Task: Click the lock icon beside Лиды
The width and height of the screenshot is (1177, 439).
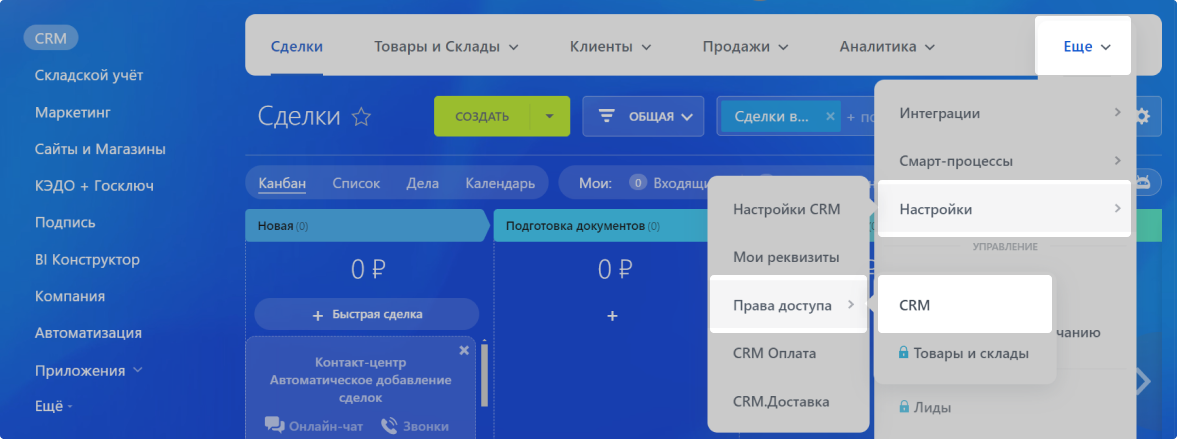Action: pos(904,407)
